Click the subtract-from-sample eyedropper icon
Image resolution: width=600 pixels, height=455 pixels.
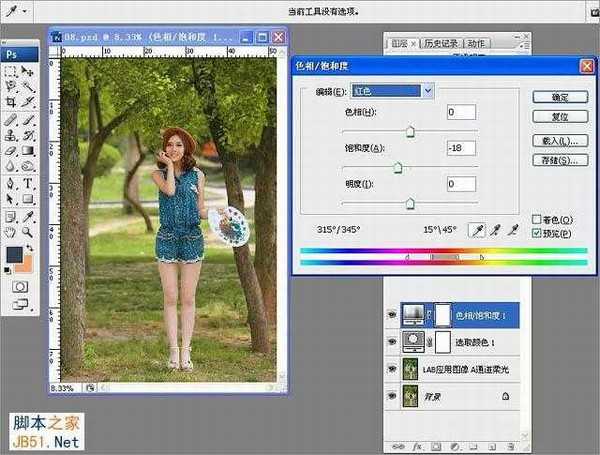514,229
